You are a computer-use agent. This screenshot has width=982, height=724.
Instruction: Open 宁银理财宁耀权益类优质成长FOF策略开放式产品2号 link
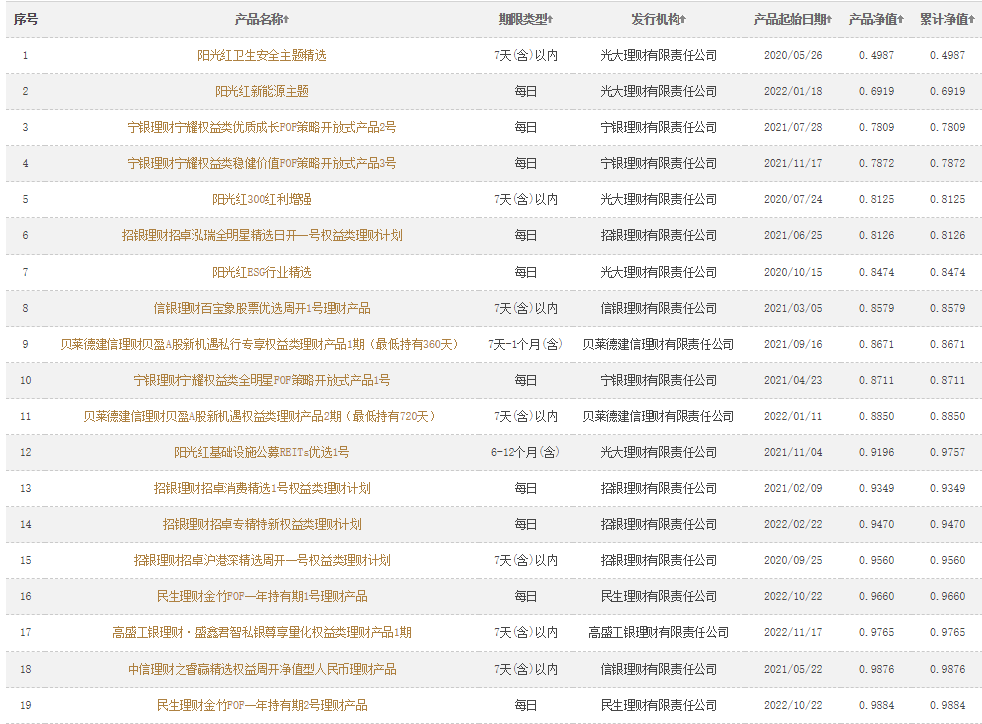pos(261,128)
